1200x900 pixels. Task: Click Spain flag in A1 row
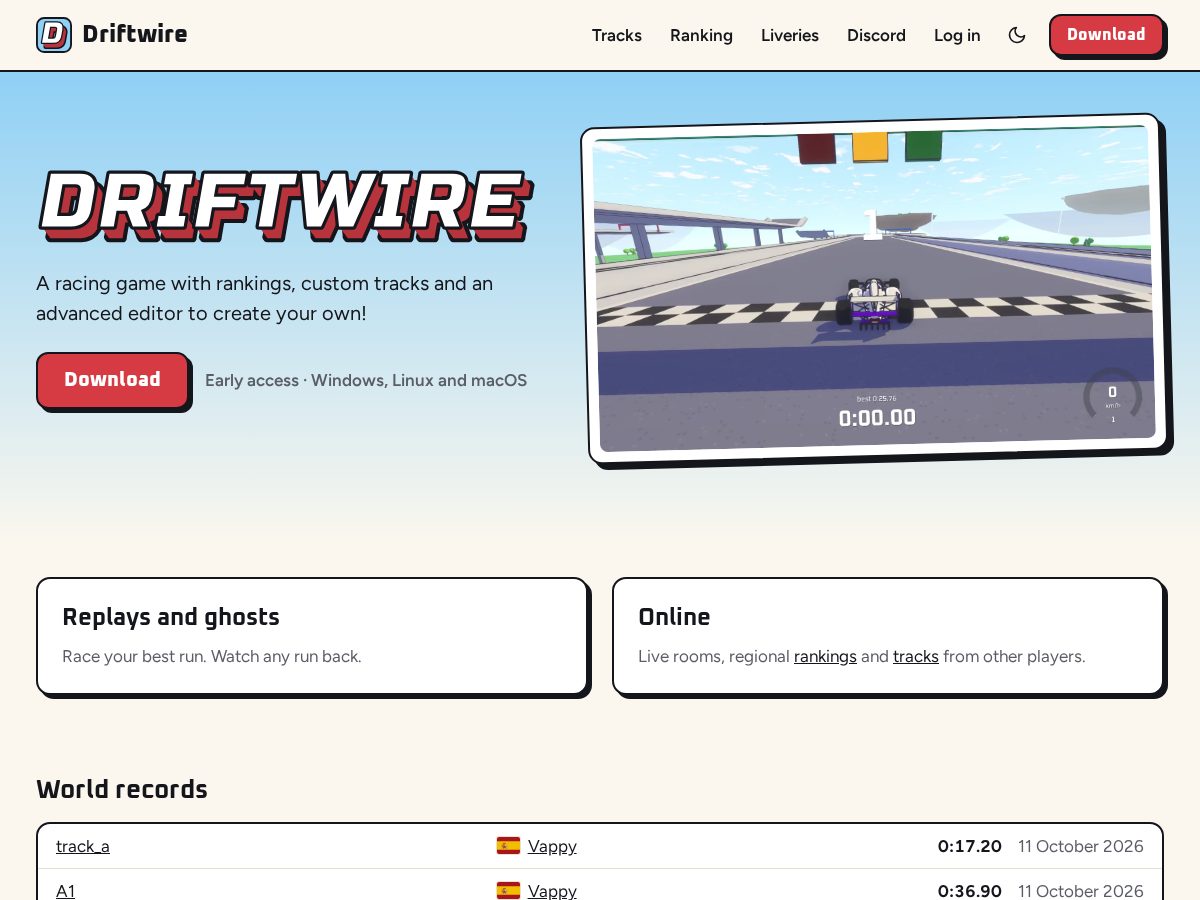click(x=508, y=890)
